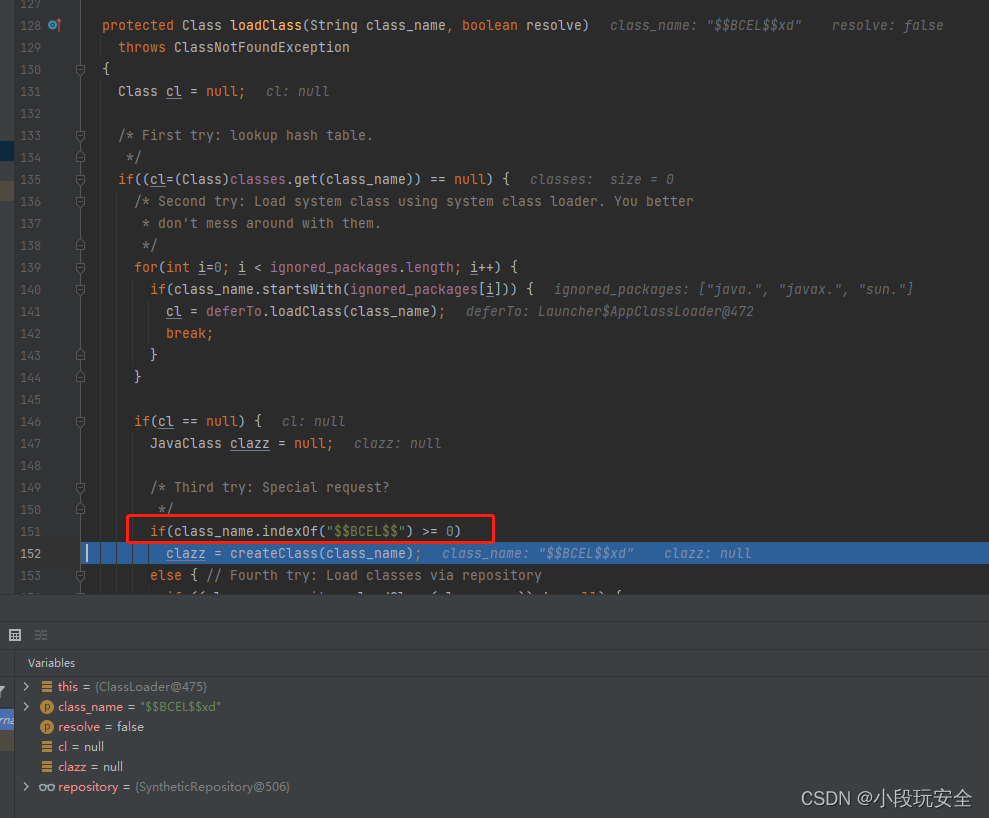This screenshot has width=989, height=818.
Task: Click 'classes' field on line 135
Action: [x=258, y=179]
